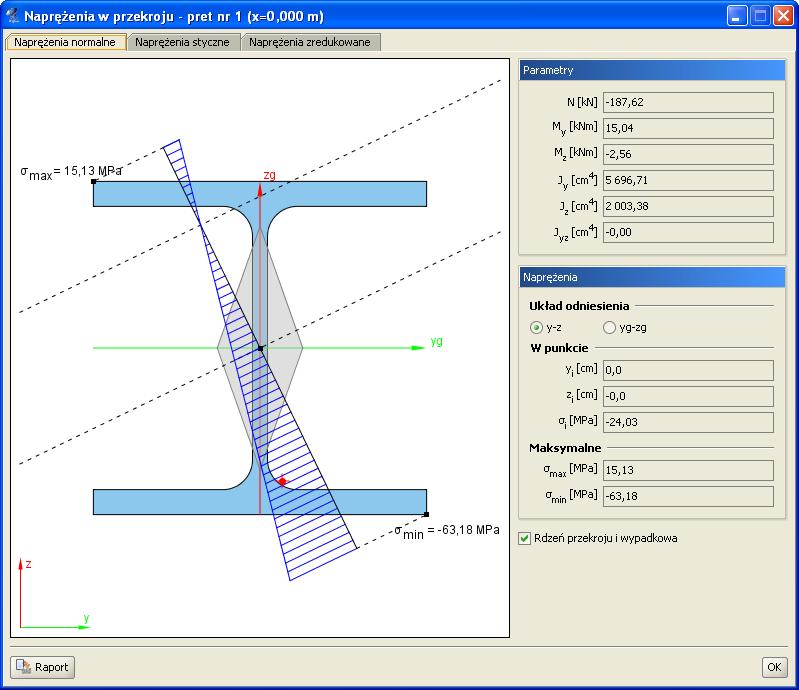
Task: Open the Naprężenia zredukowane tab
Action: (310, 42)
